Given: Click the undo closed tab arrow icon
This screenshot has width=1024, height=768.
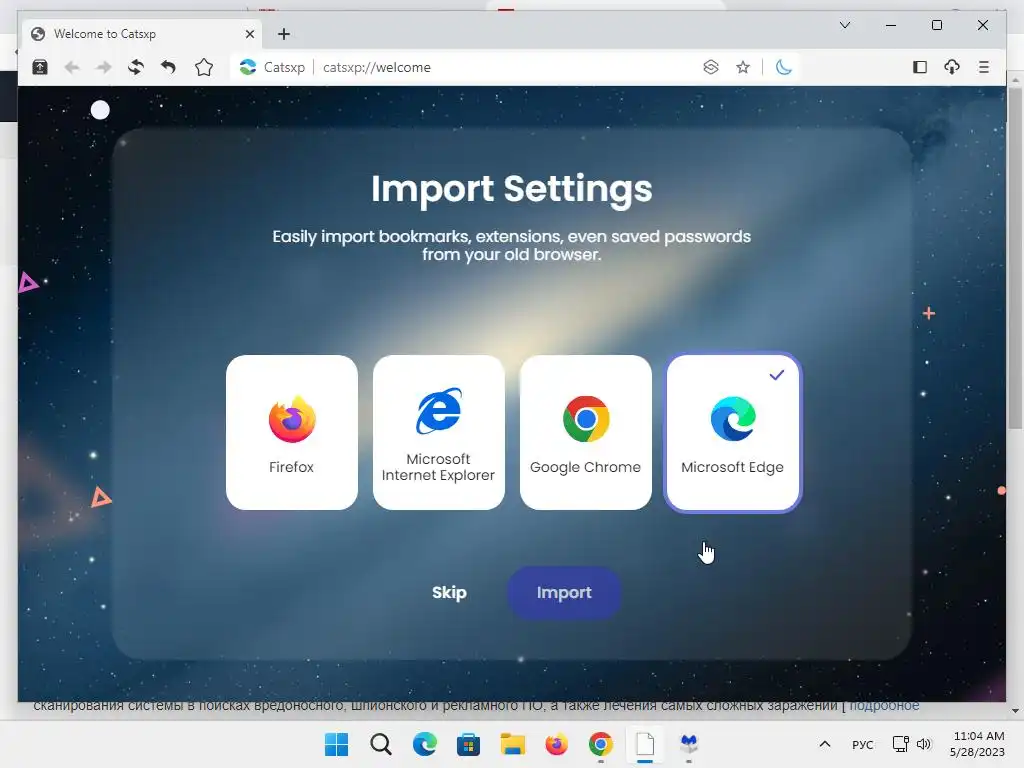Looking at the screenshot, I should pyautogui.click(x=168, y=67).
